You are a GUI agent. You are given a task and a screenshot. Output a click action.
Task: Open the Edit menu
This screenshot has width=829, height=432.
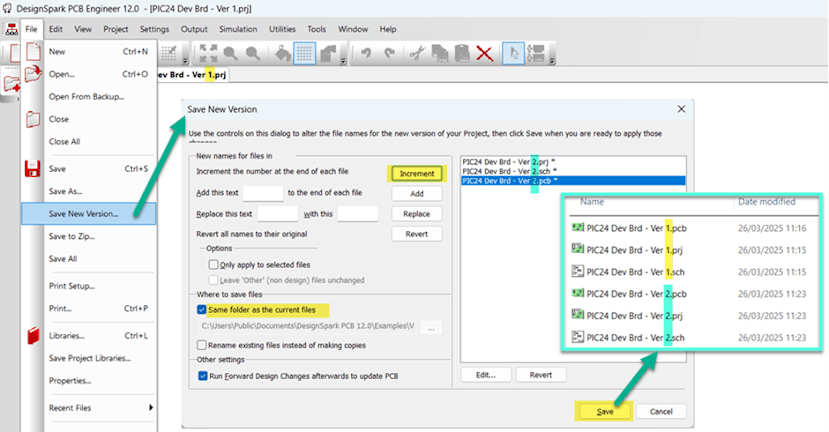point(56,29)
